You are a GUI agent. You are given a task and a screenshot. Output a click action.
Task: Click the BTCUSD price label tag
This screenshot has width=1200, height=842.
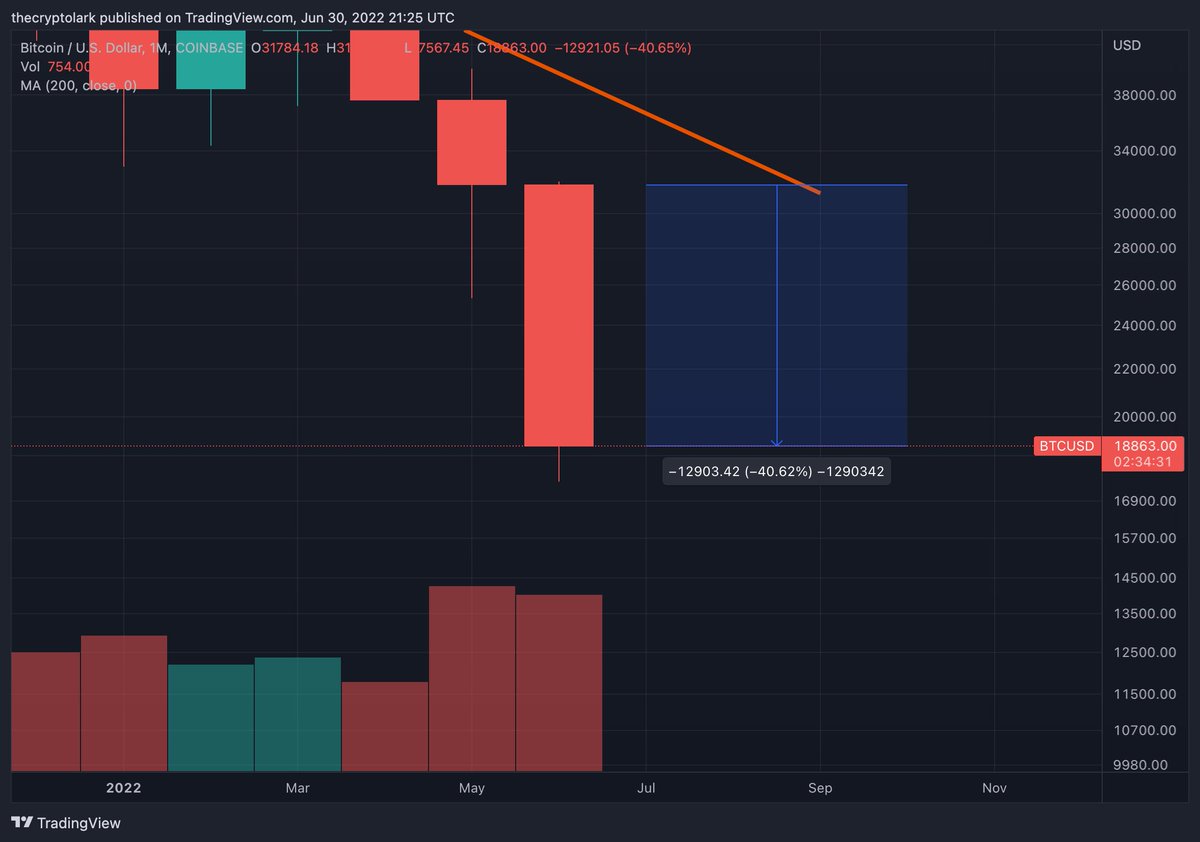[1067, 446]
